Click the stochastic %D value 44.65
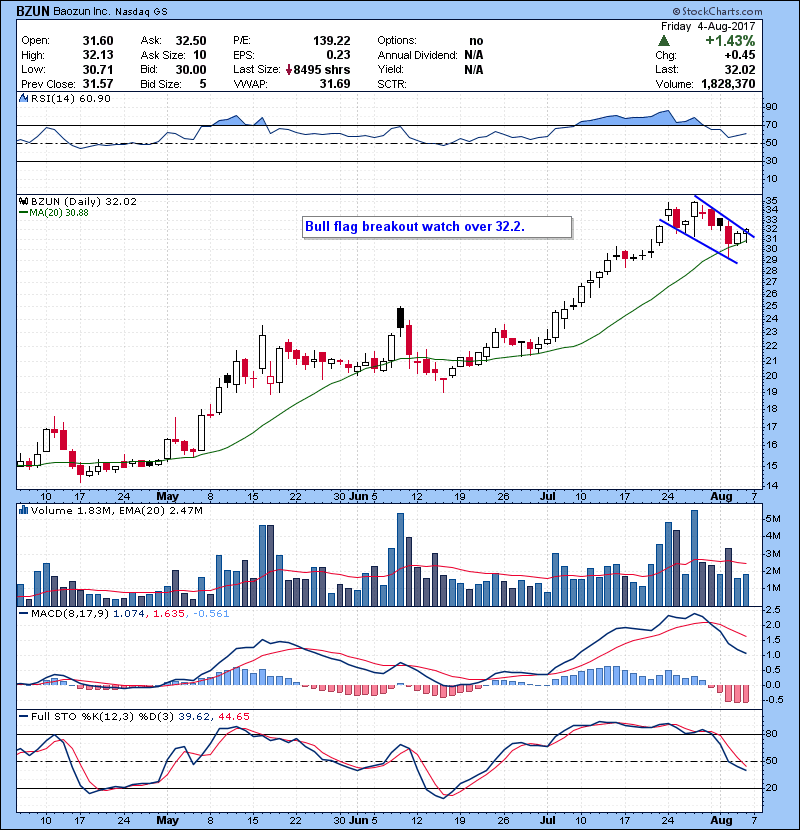The image size is (800, 830). click(234, 717)
